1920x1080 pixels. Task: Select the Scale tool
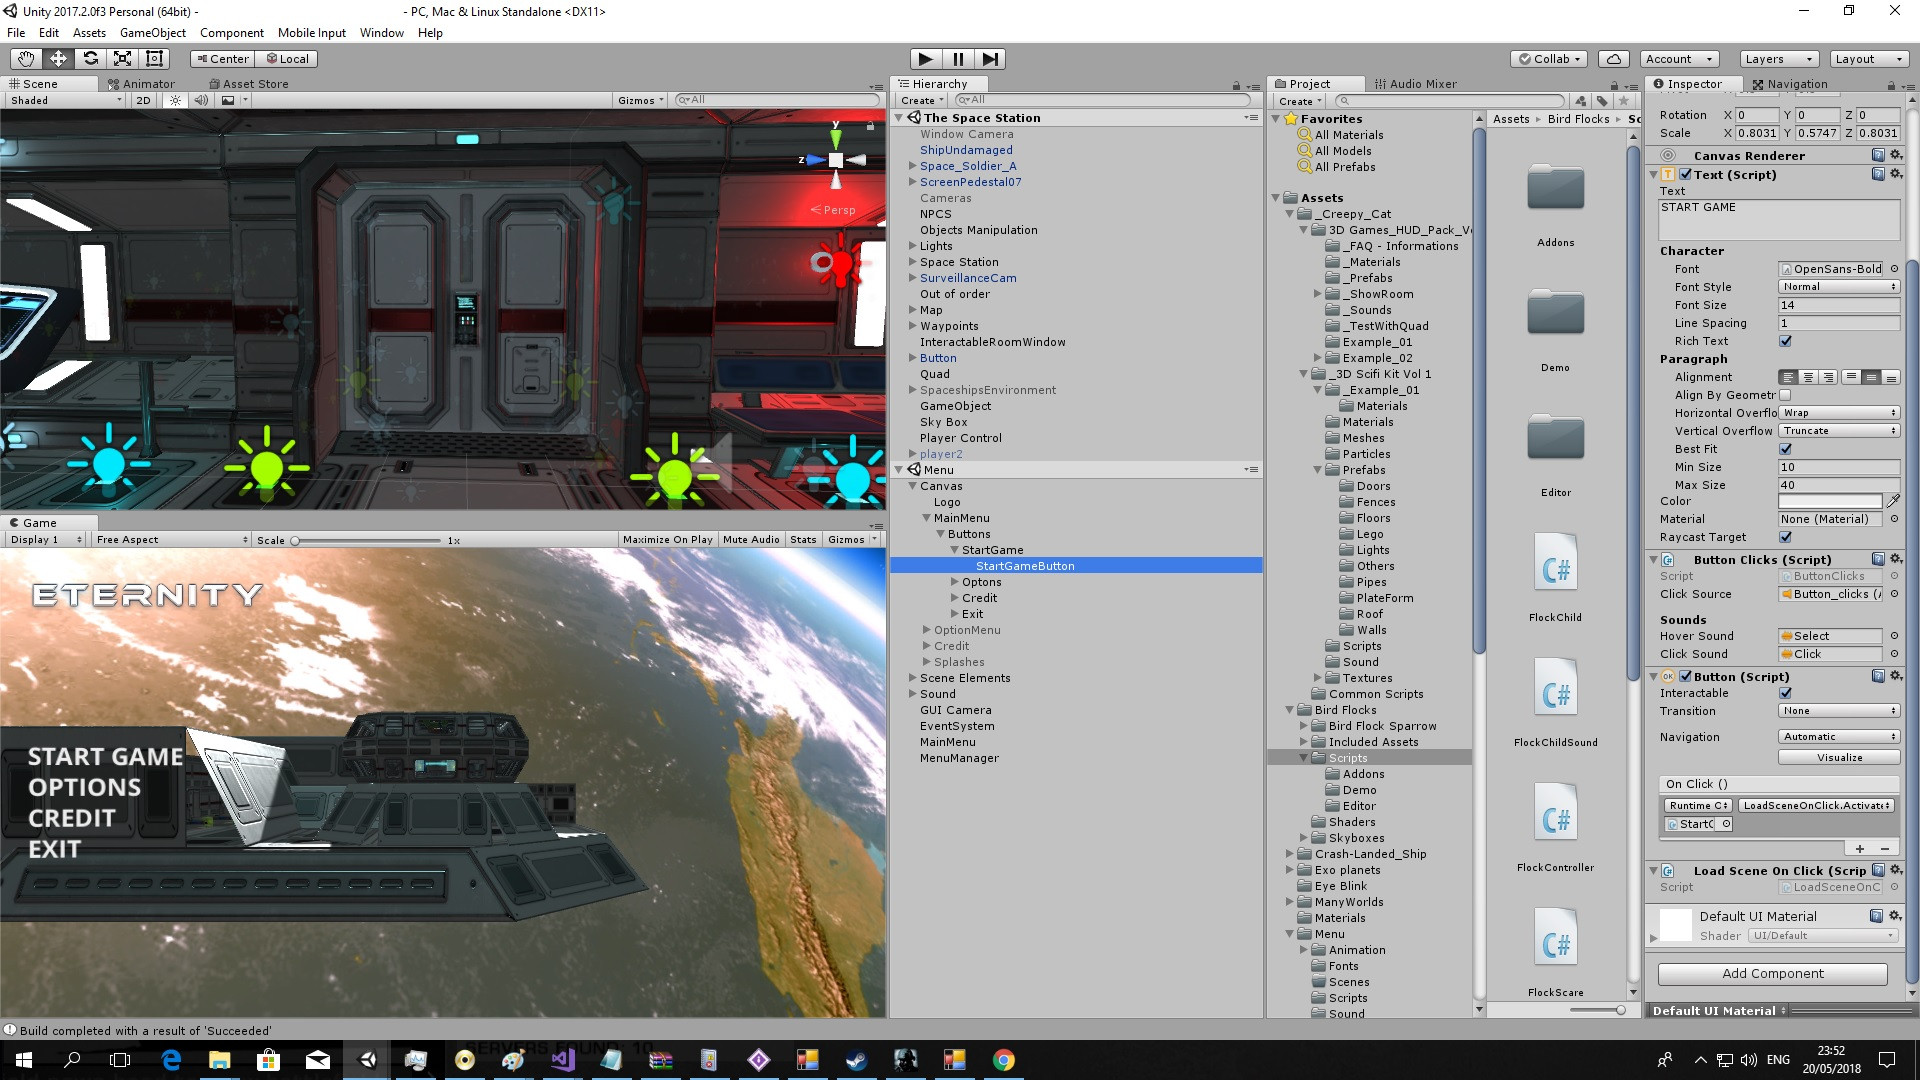click(x=122, y=59)
